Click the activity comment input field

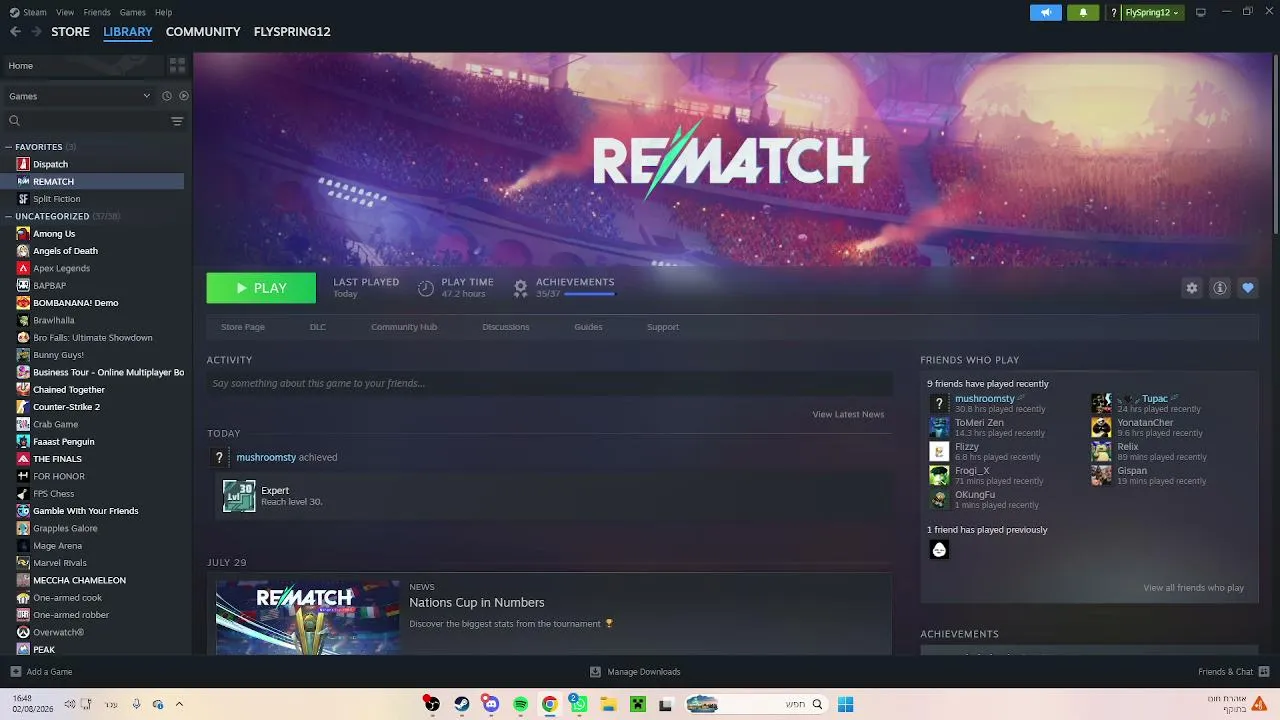(x=549, y=383)
